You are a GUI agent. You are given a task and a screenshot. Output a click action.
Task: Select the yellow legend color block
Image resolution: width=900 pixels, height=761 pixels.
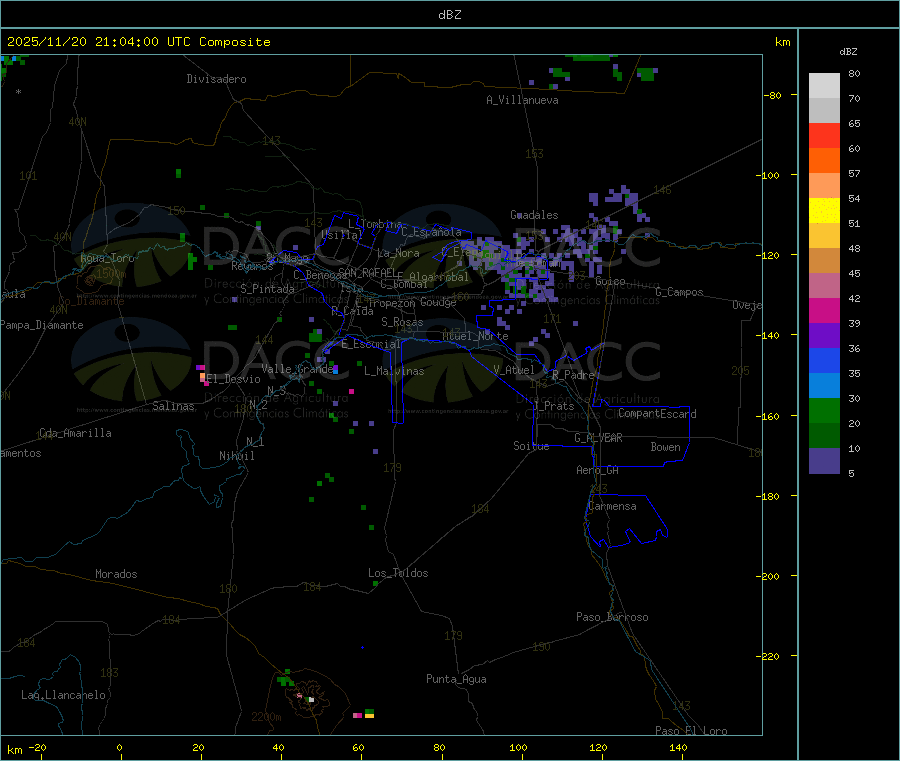coord(824,210)
